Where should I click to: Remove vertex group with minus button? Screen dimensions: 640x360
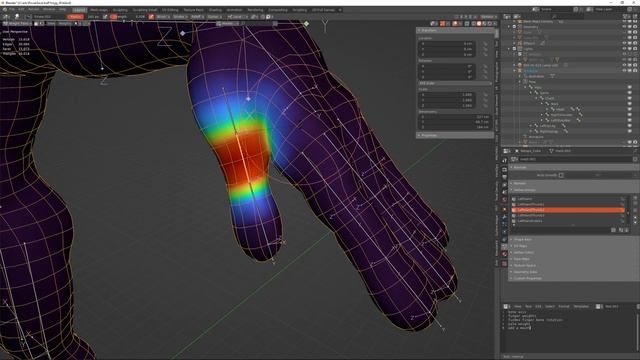(x=635, y=203)
